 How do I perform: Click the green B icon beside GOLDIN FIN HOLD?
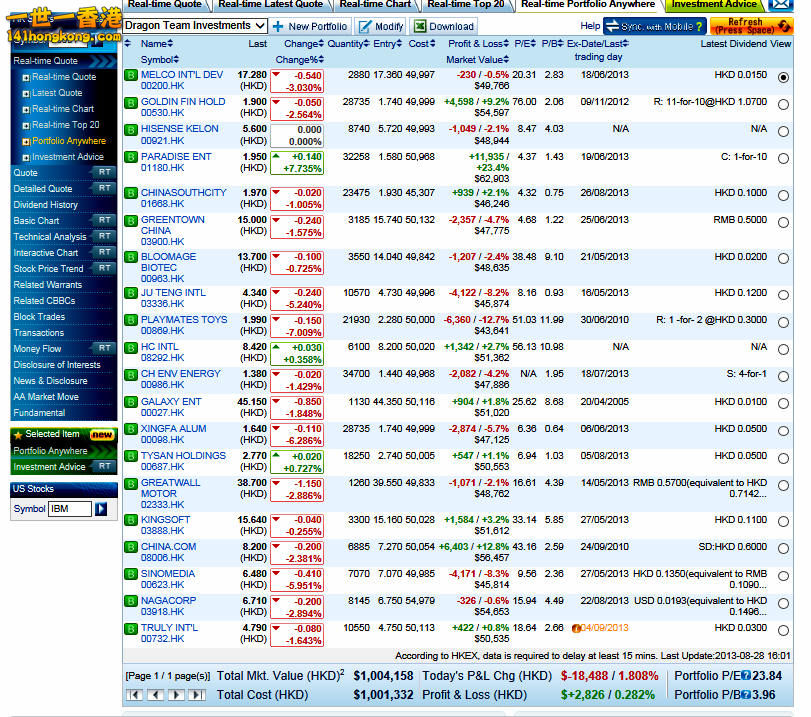(131, 102)
